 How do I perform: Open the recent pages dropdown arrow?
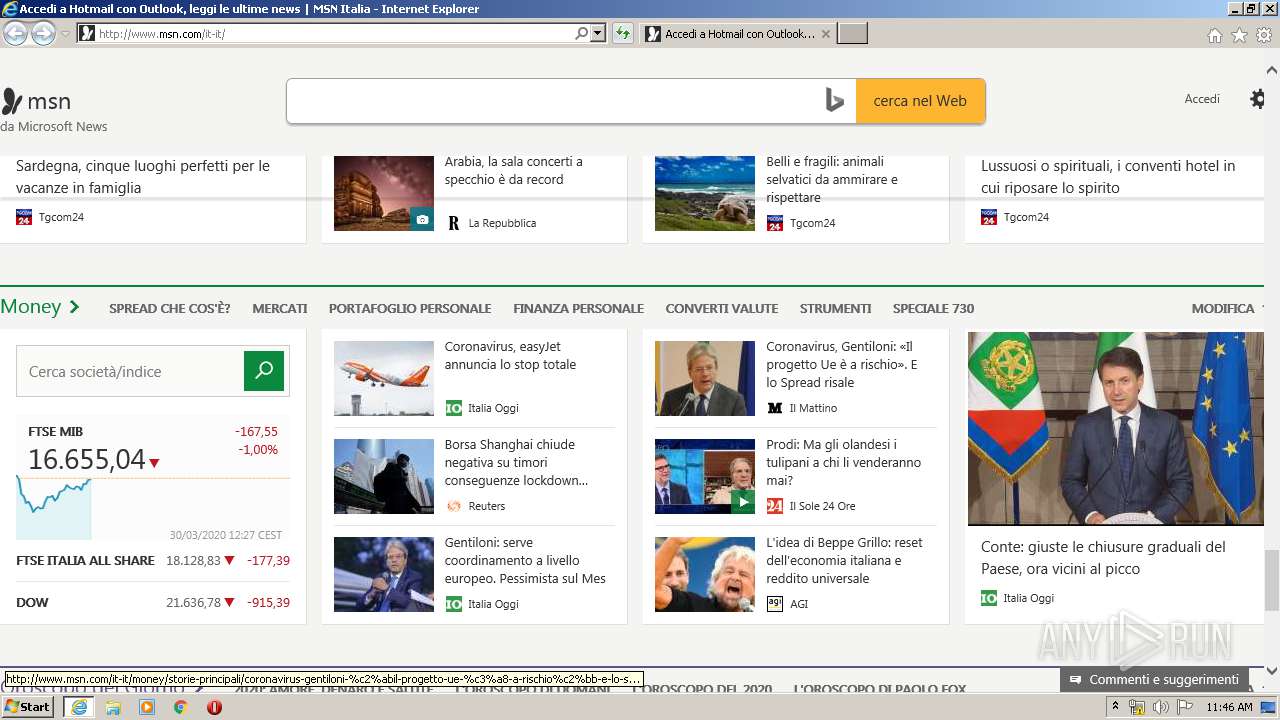coord(65,34)
